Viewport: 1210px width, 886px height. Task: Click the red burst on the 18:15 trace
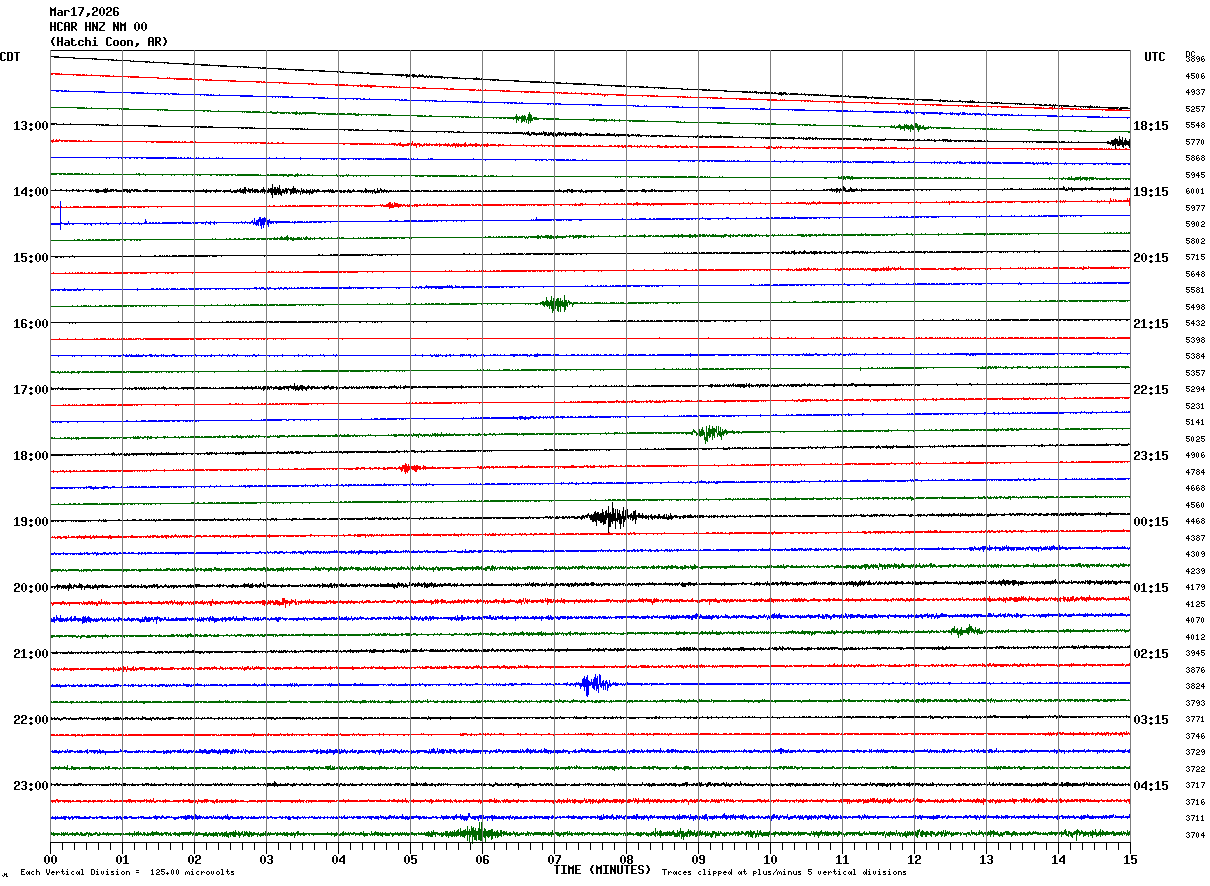(x=409, y=467)
